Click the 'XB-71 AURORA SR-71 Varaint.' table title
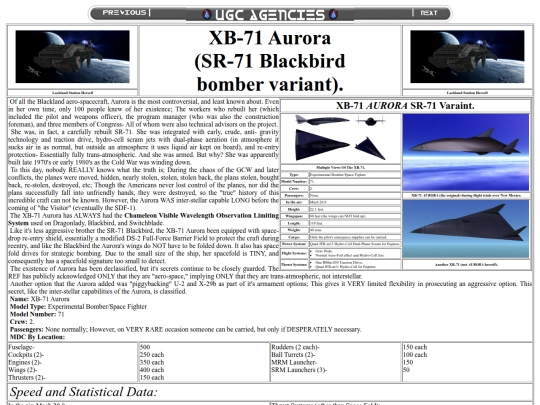This screenshot has width=540, height=405. pos(405,106)
